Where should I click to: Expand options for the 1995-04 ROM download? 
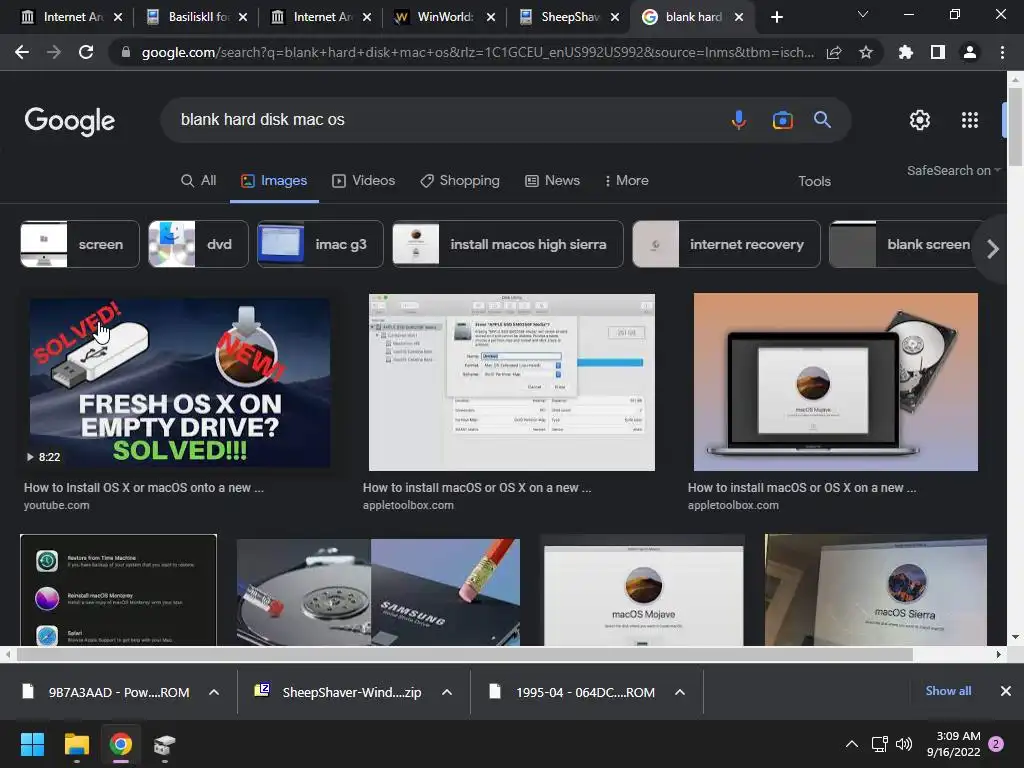point(680,692)
